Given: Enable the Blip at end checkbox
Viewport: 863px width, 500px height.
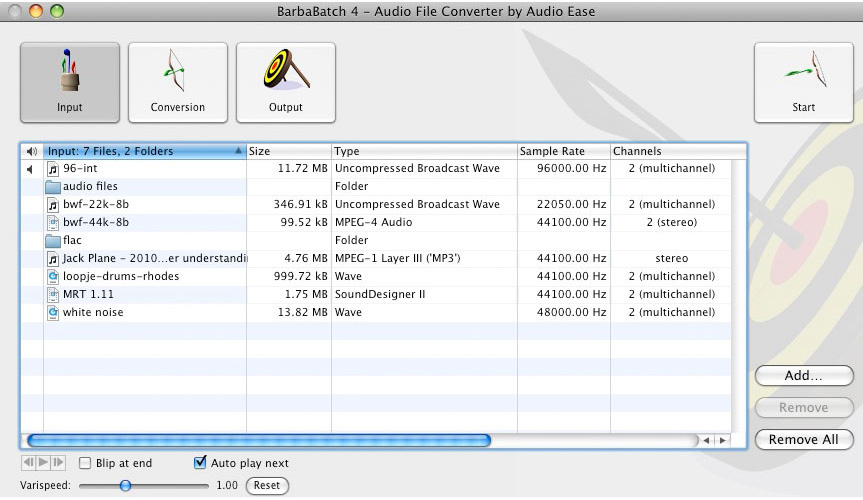Looking at the screenshot, I should (x=85, y=464).
